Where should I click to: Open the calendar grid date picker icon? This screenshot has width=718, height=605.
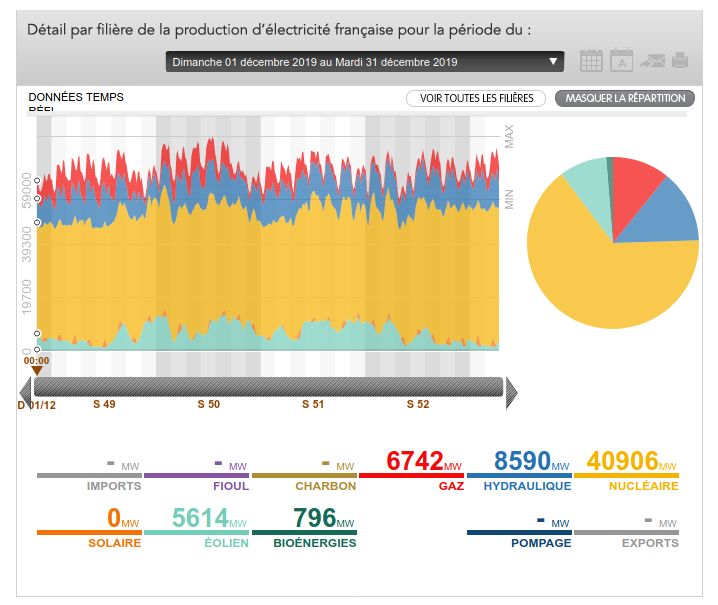(x=591, y=61)
